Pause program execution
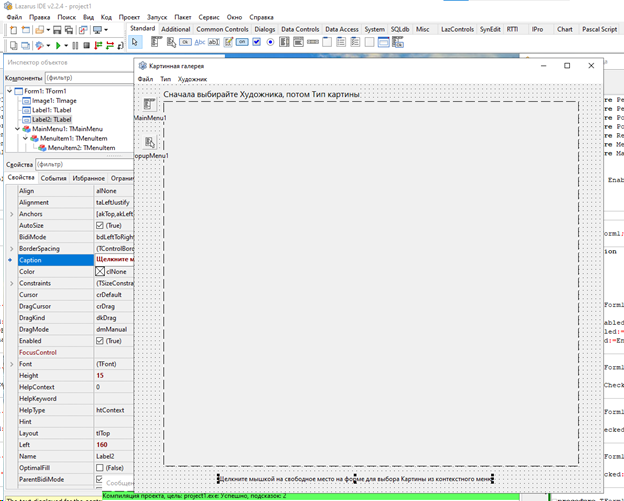This screenshot has height=501, width=624. (x=75, y=45)
